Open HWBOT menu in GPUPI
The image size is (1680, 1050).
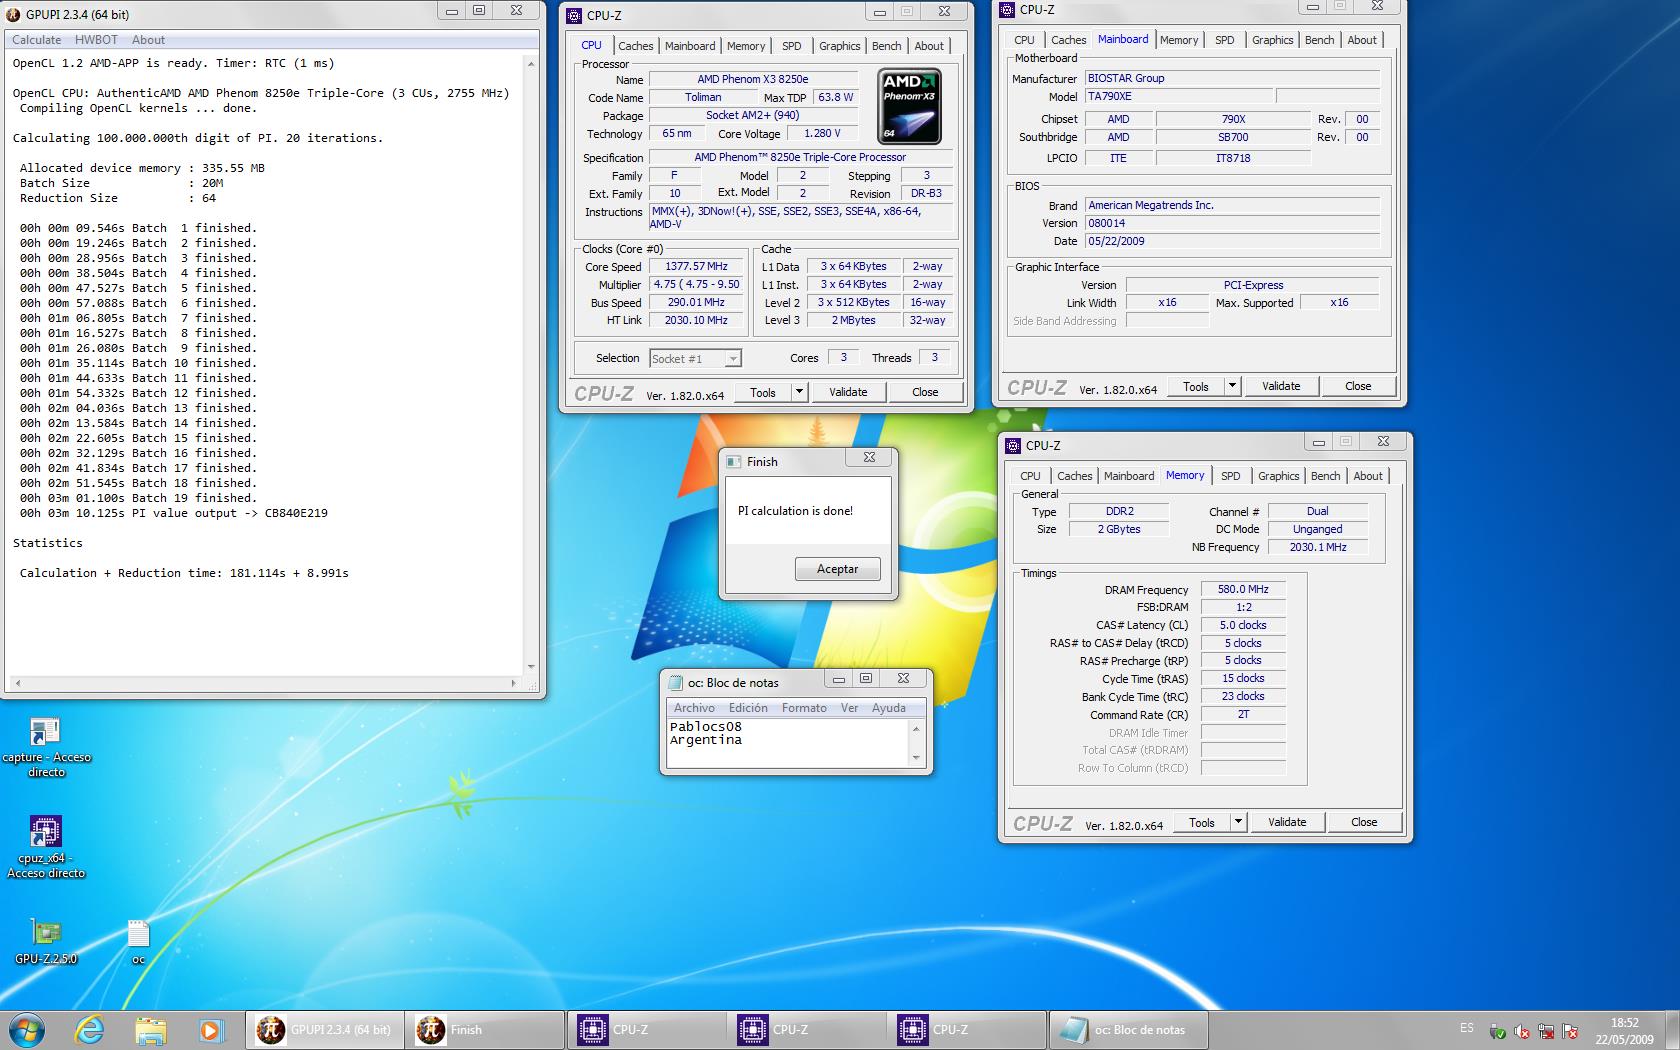[96, 40]
